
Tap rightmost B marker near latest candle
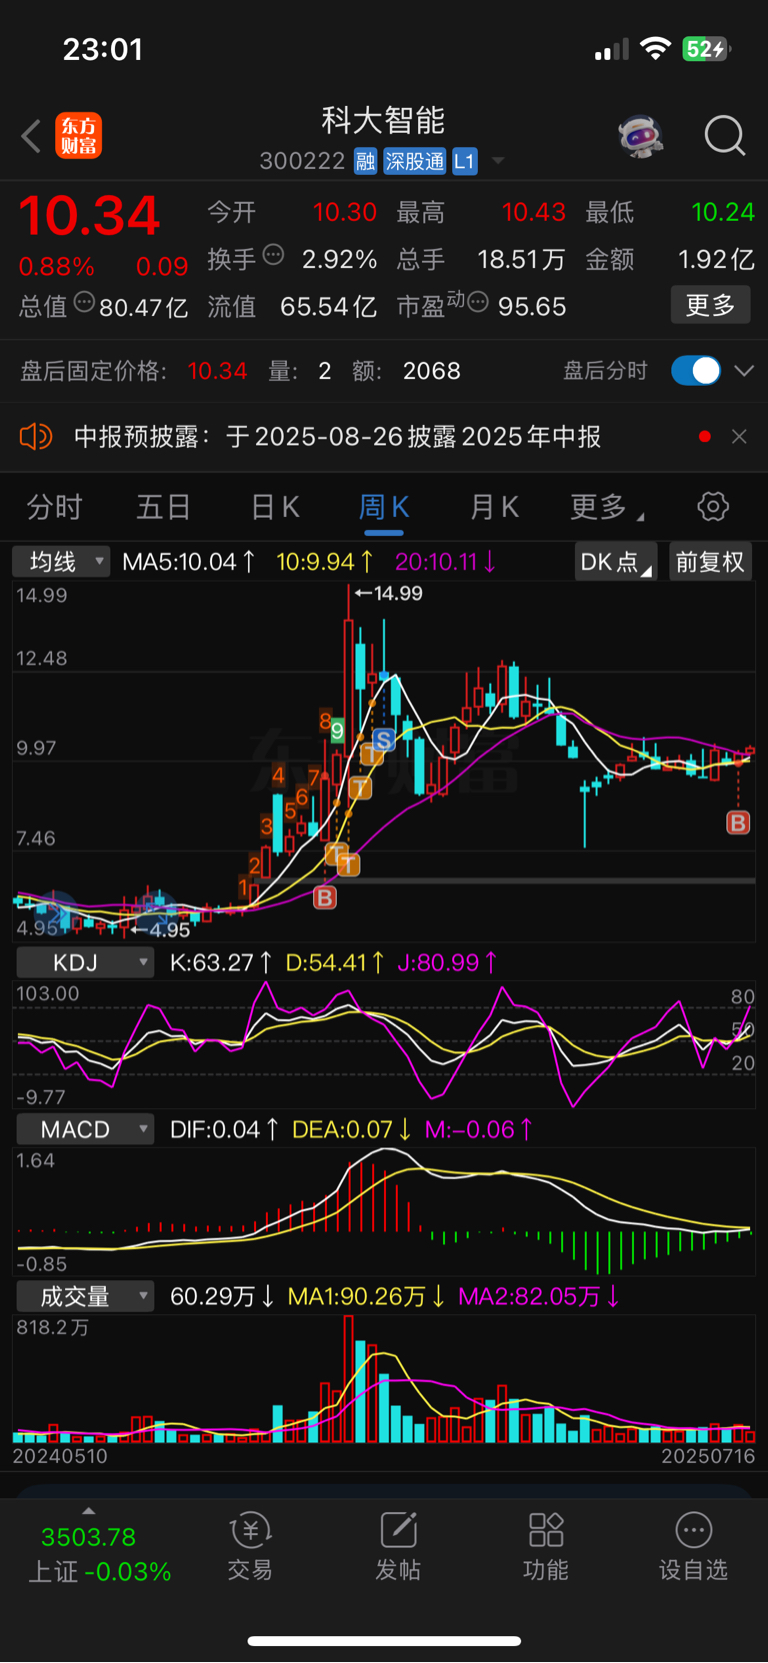(738, 823)
